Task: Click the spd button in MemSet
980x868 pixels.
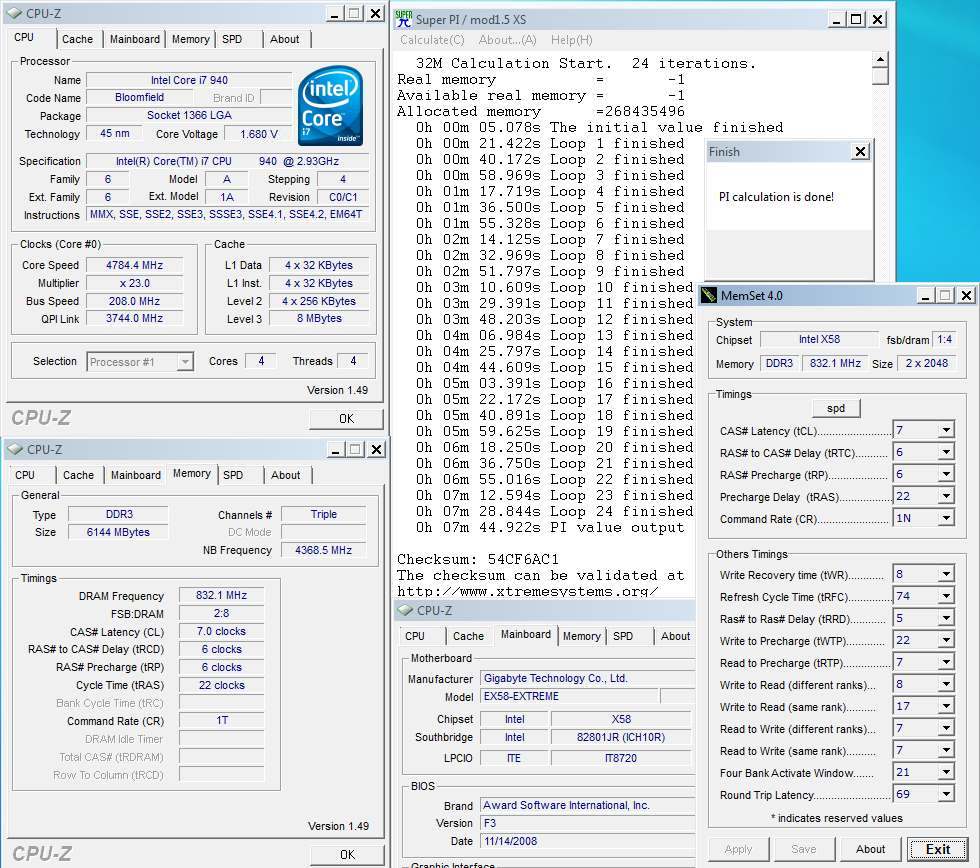Action: [836, 408]
